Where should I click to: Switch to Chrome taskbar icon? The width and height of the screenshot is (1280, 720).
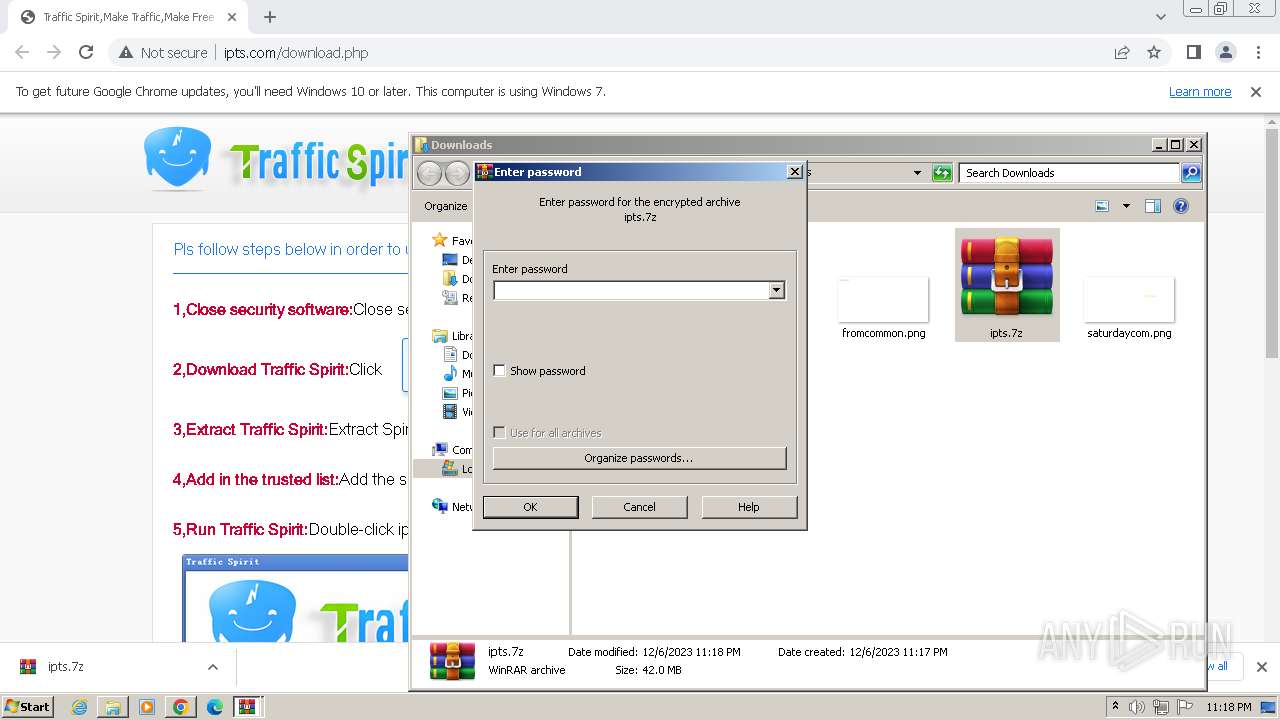180,707
